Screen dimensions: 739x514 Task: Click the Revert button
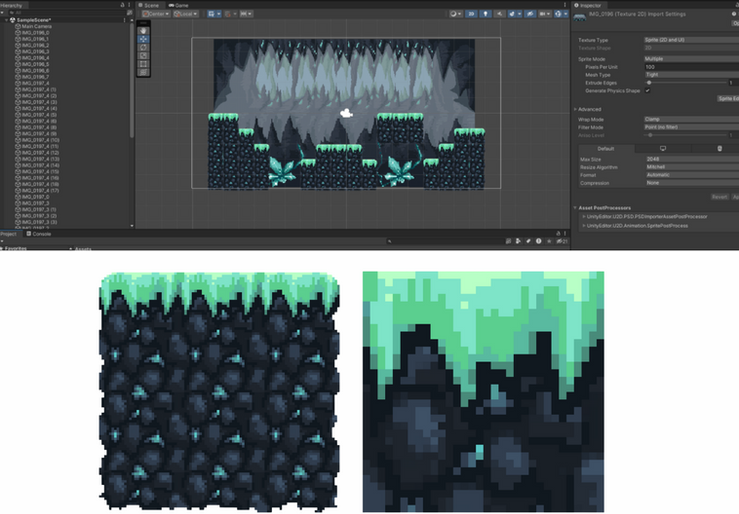(719, 197)
